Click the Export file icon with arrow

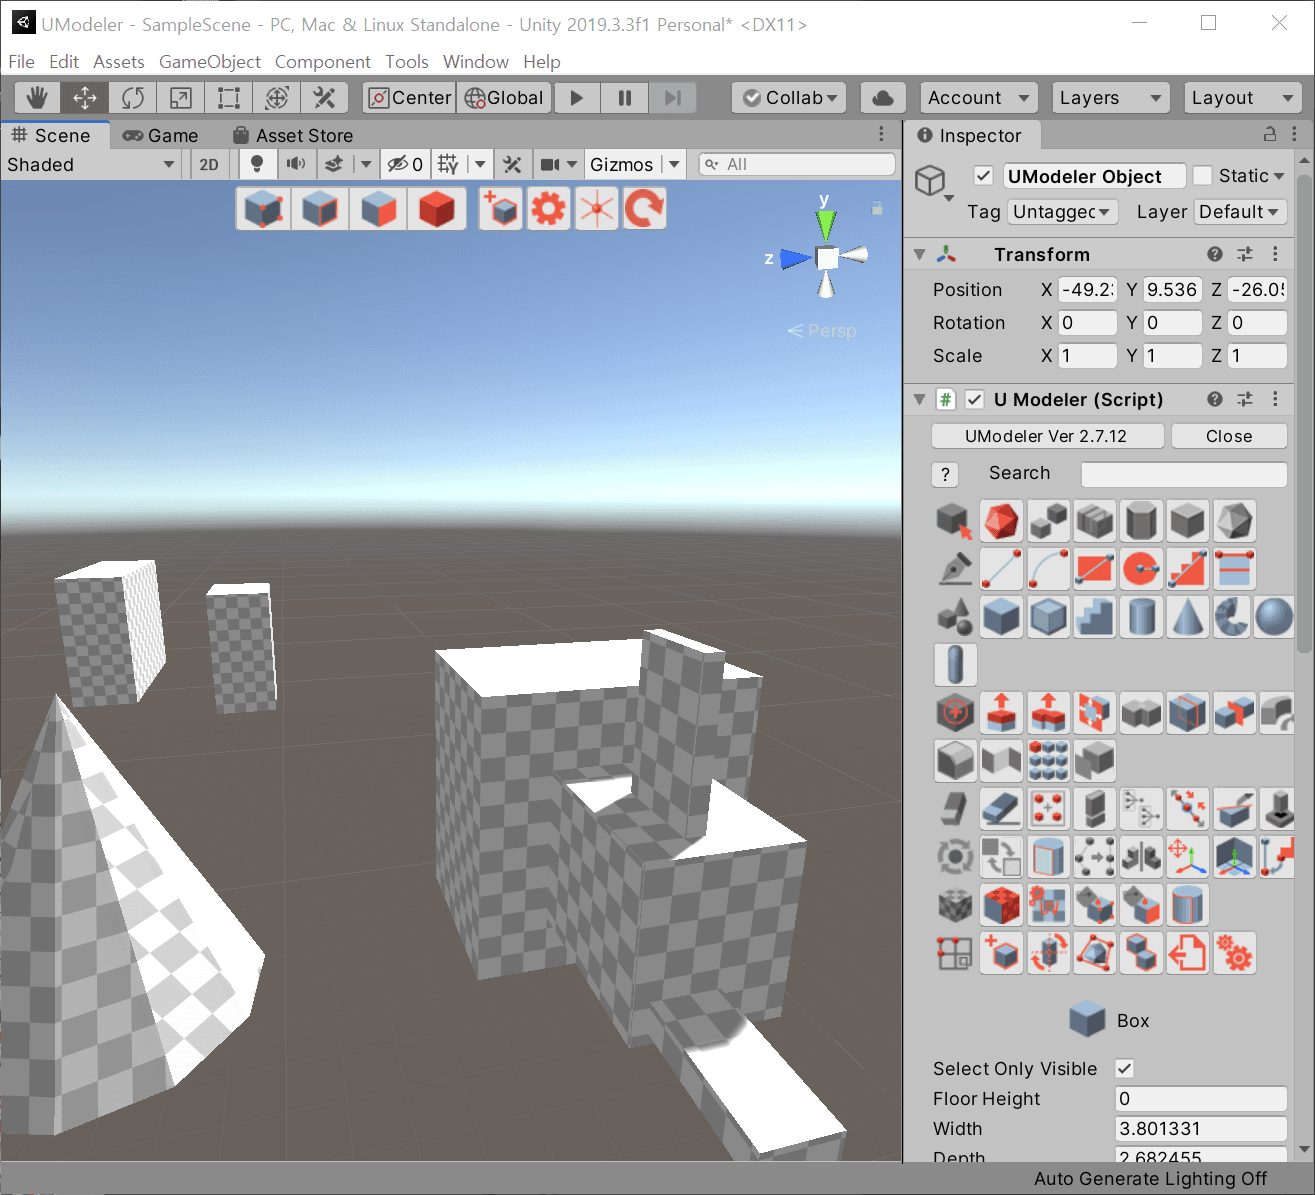[1188, 953]
